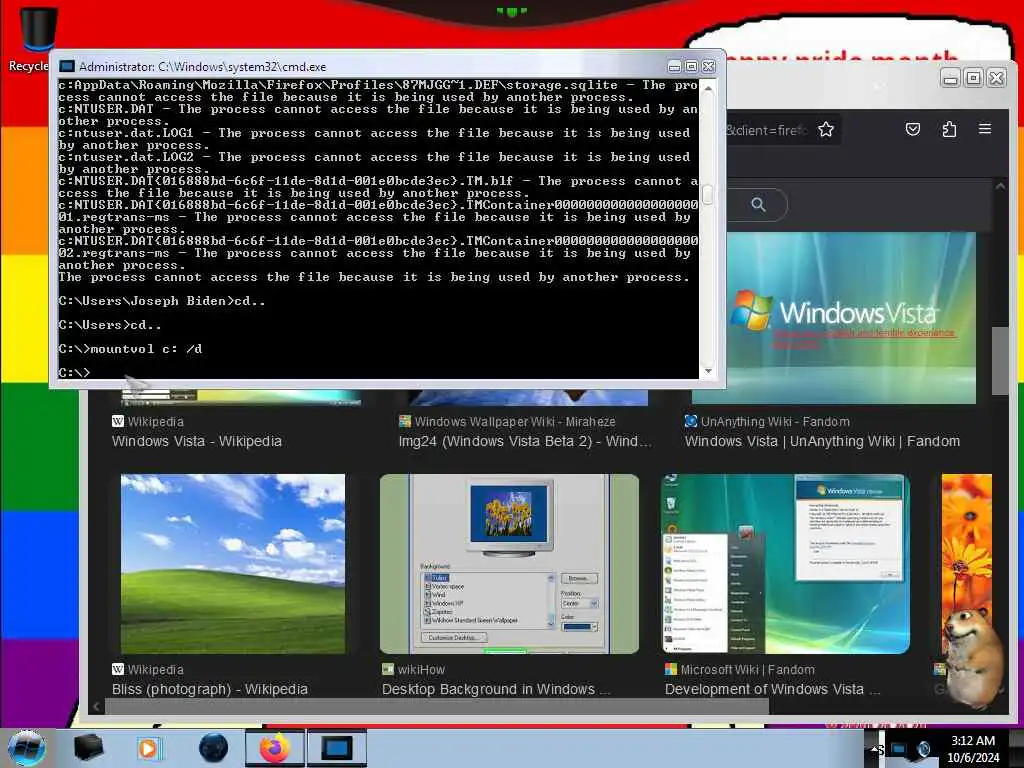Click the UnAnything Wiki favicon
Image resolution: width=1024 pixels, height=768 pixels.
click(x=691, y=421)
